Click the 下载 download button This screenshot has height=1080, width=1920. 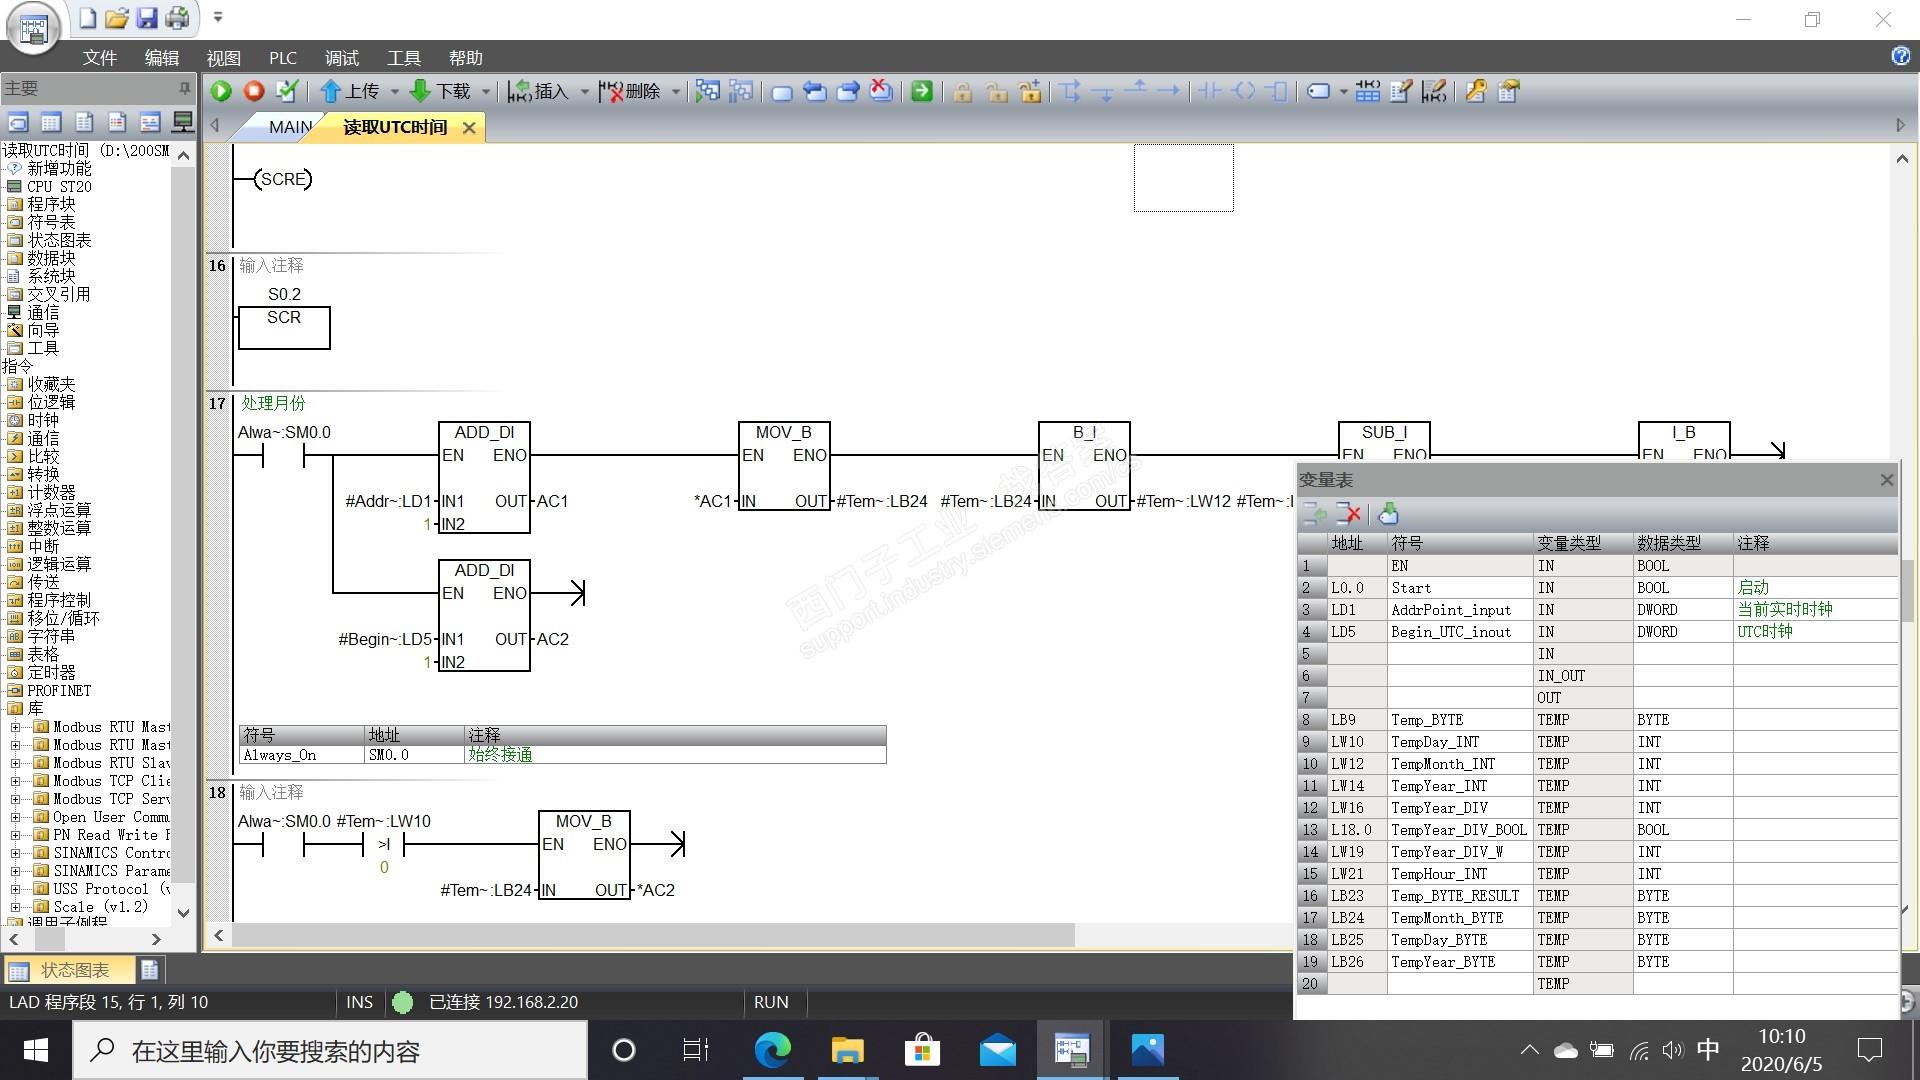coord(440,91)
